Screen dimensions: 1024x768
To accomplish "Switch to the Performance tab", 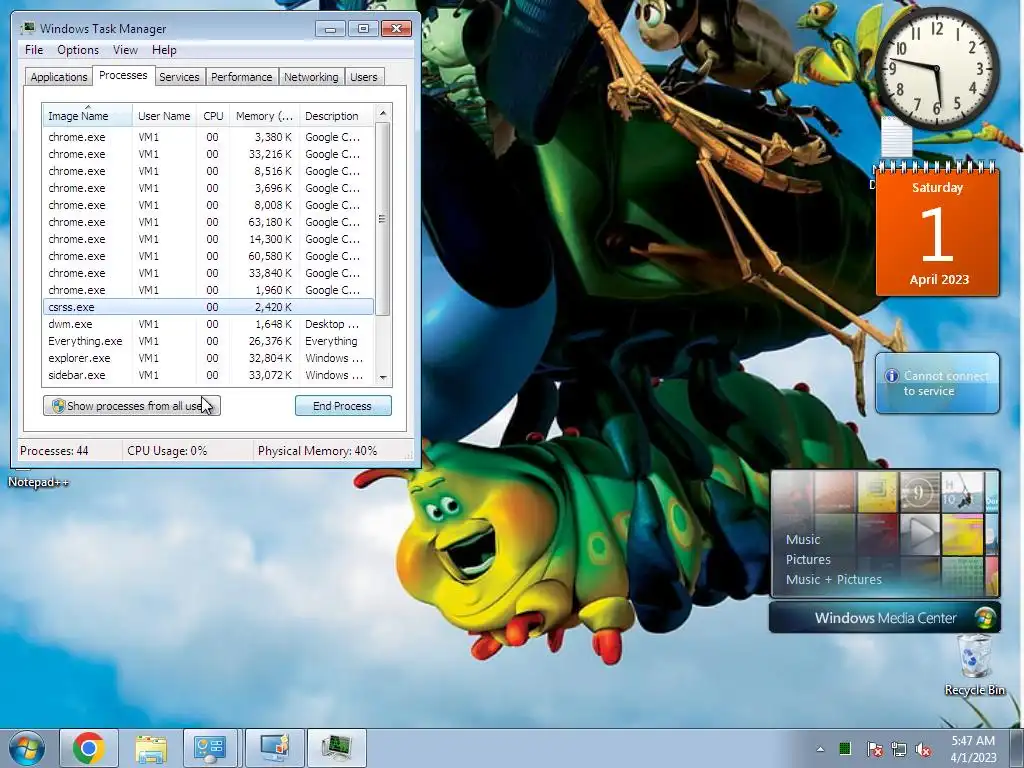I will point(242,77).
